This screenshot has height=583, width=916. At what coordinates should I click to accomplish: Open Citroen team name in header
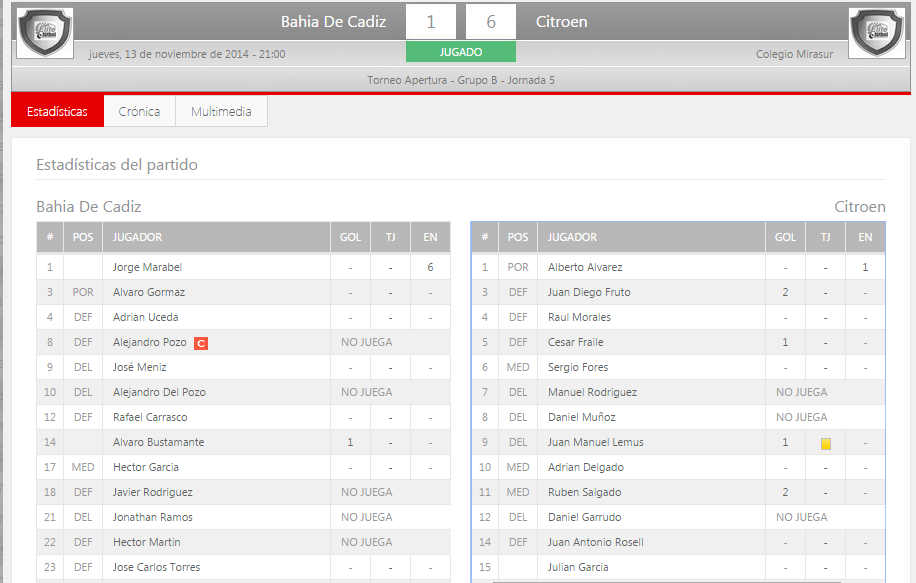(561, 22)
